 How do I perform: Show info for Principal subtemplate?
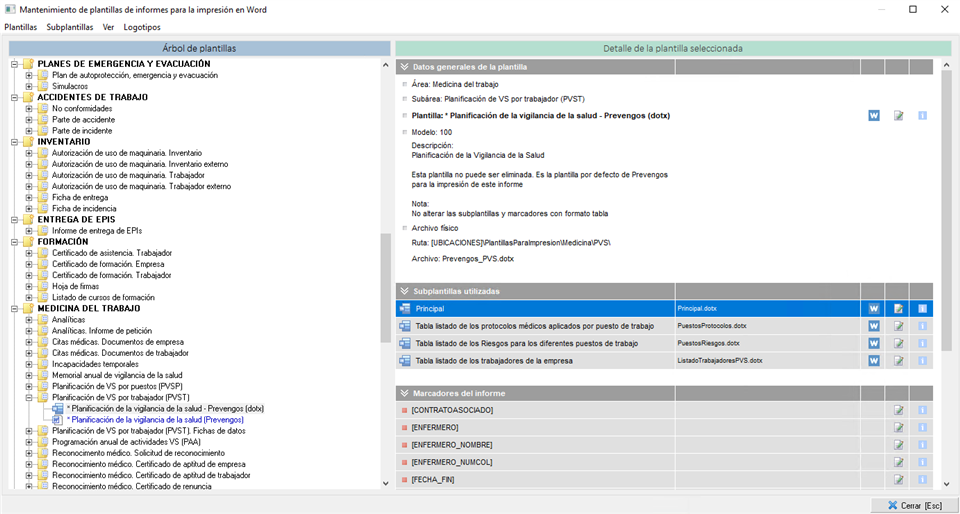click(922, 309)
